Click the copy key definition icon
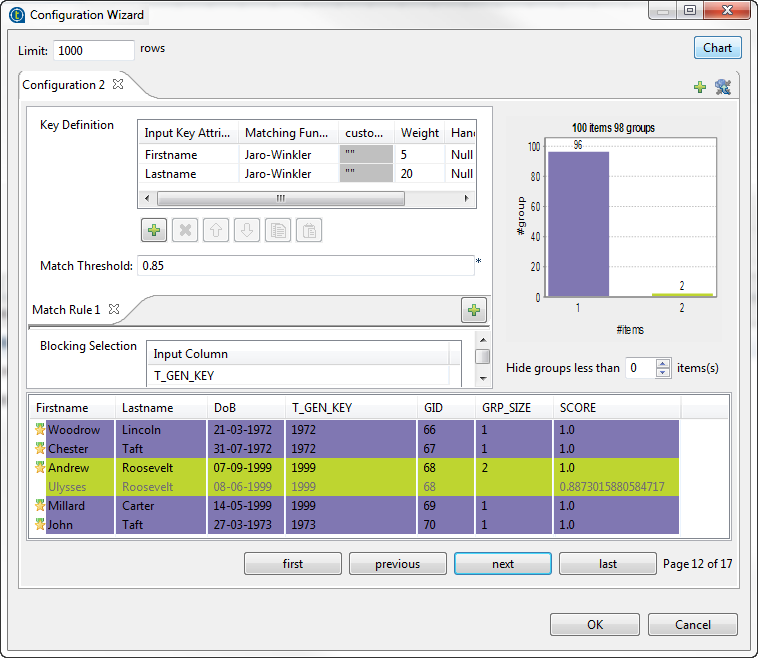Viewport: 758px width, 658px height. click(279, 231)
